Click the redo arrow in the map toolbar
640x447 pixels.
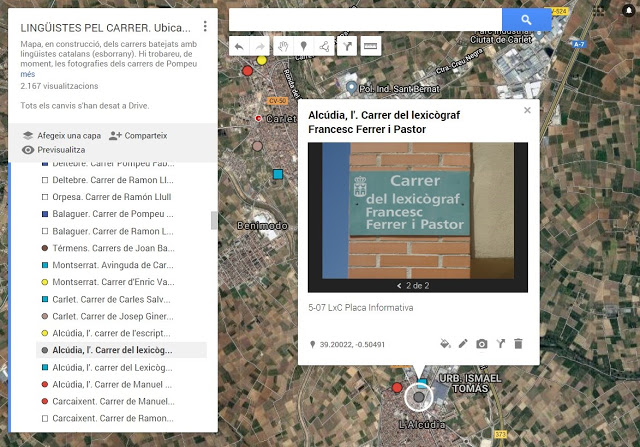click(x=260, y=47)
